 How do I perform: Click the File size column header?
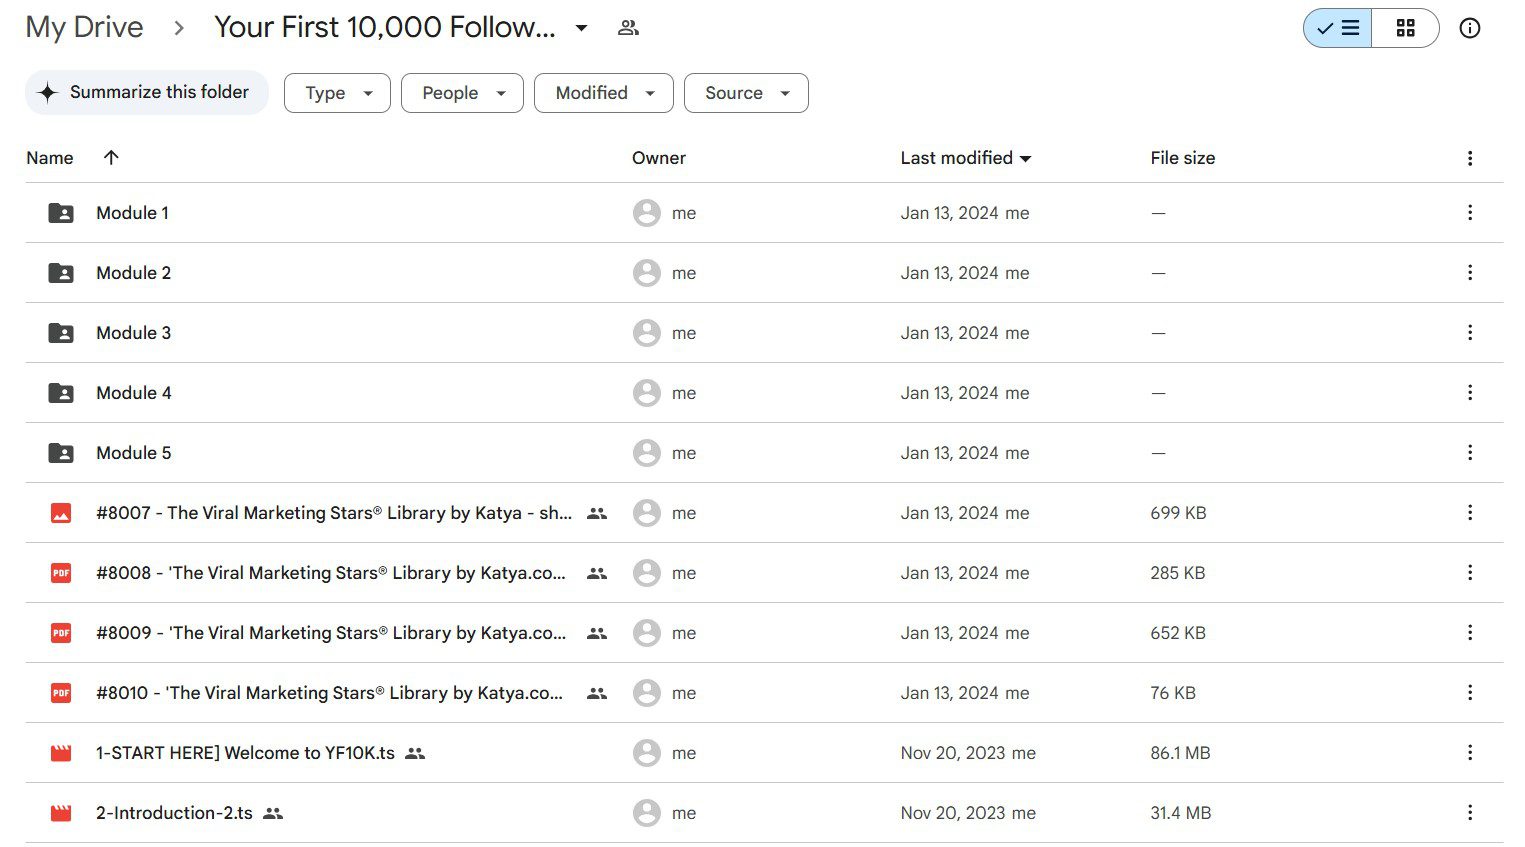[x=1183, y=158]
